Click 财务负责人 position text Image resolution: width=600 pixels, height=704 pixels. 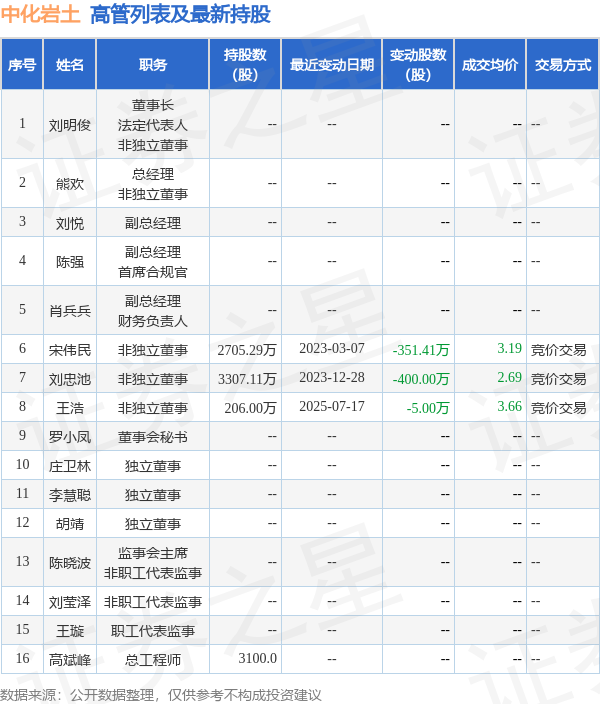click(153, 321)
